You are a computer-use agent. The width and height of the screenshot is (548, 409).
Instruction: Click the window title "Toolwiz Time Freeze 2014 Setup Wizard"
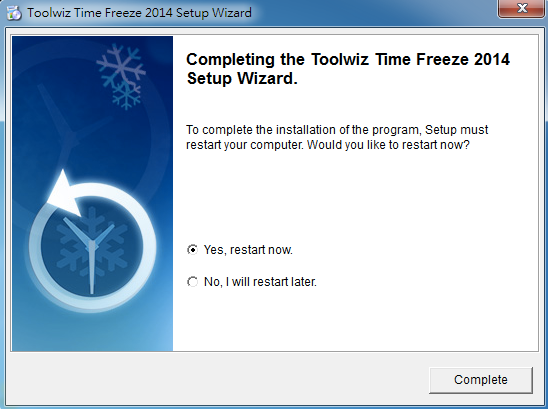[139, 13]
